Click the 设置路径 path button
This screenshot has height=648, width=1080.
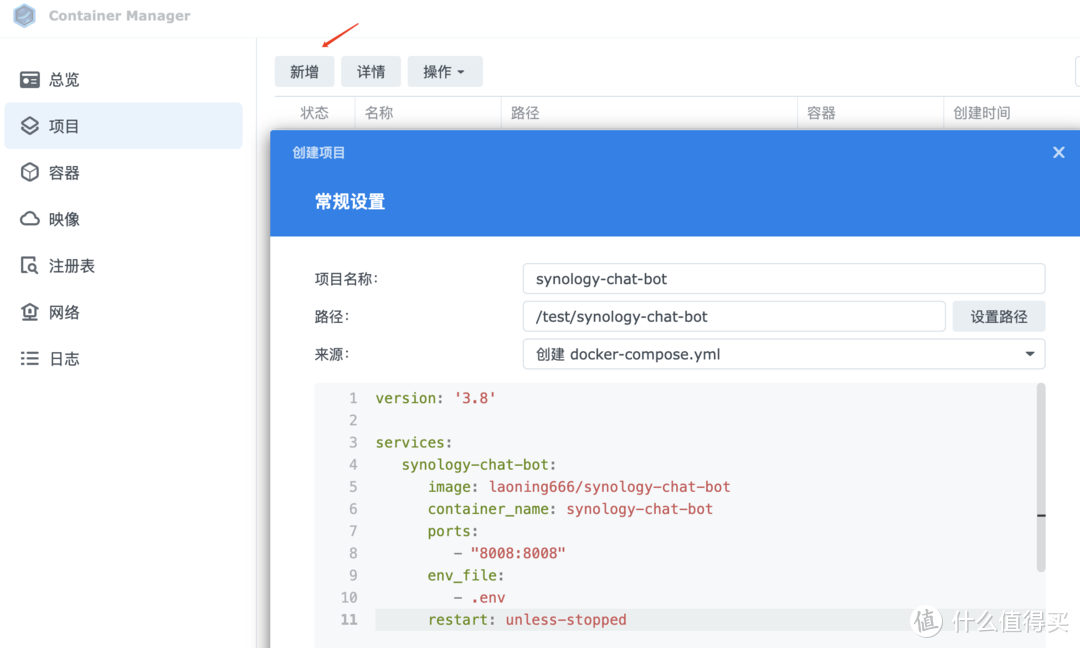[x=998, y=316]
